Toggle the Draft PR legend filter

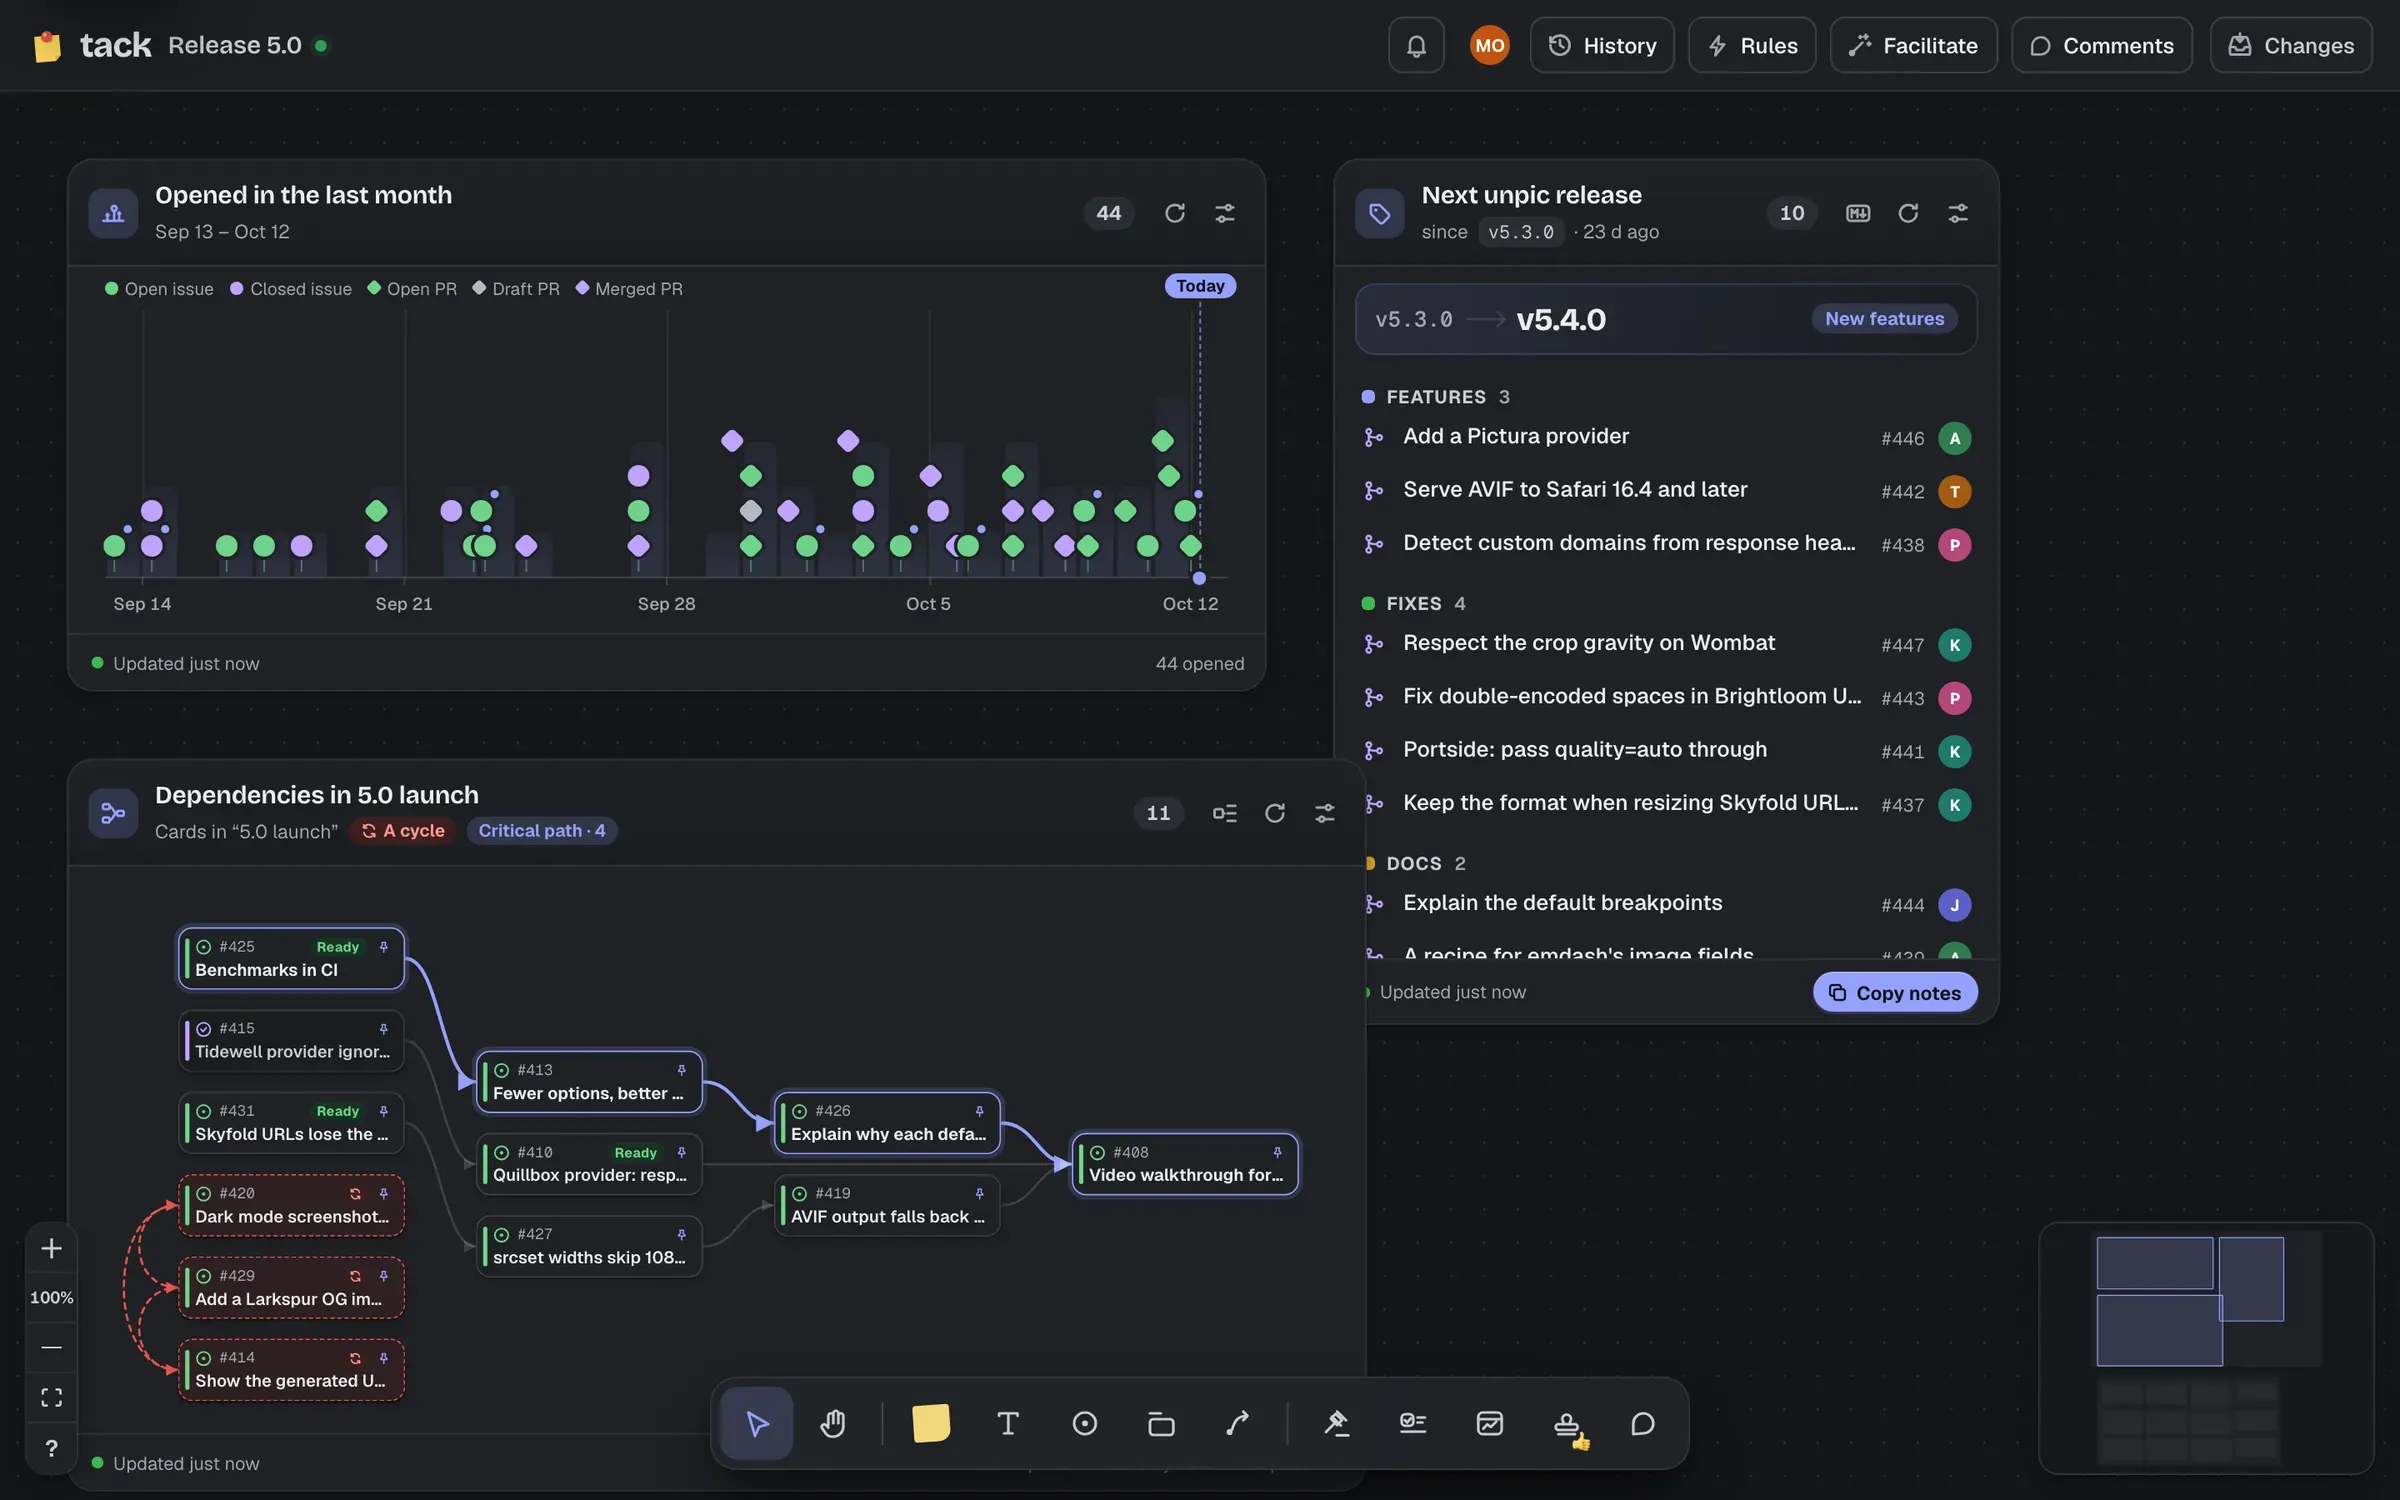[x=516, y=289]
